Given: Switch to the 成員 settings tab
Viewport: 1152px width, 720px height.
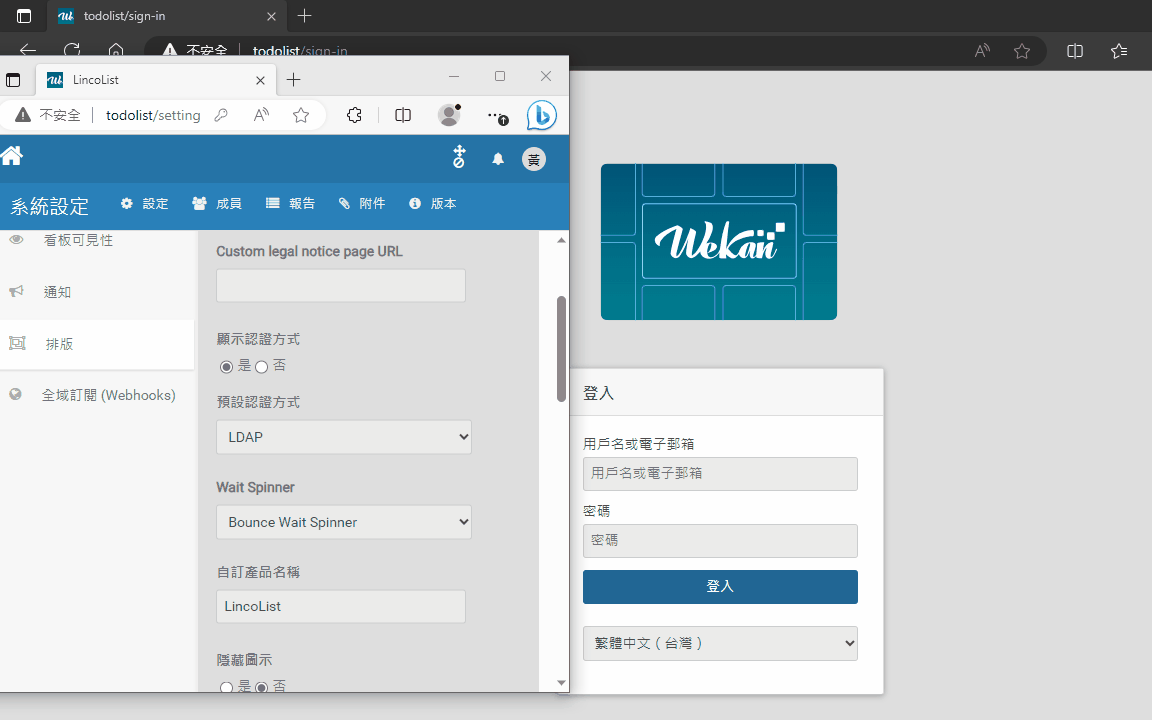Looking at the screenshot, I should point(216,203).
